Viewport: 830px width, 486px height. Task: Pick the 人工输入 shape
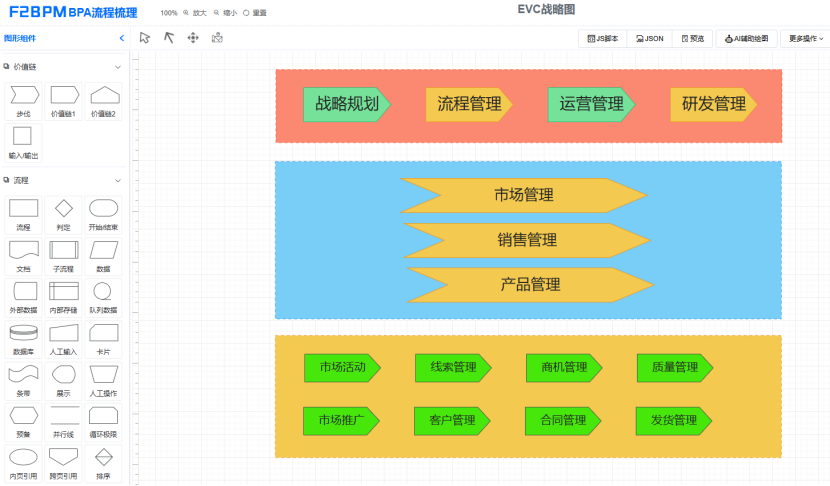[x=64, y=339]
